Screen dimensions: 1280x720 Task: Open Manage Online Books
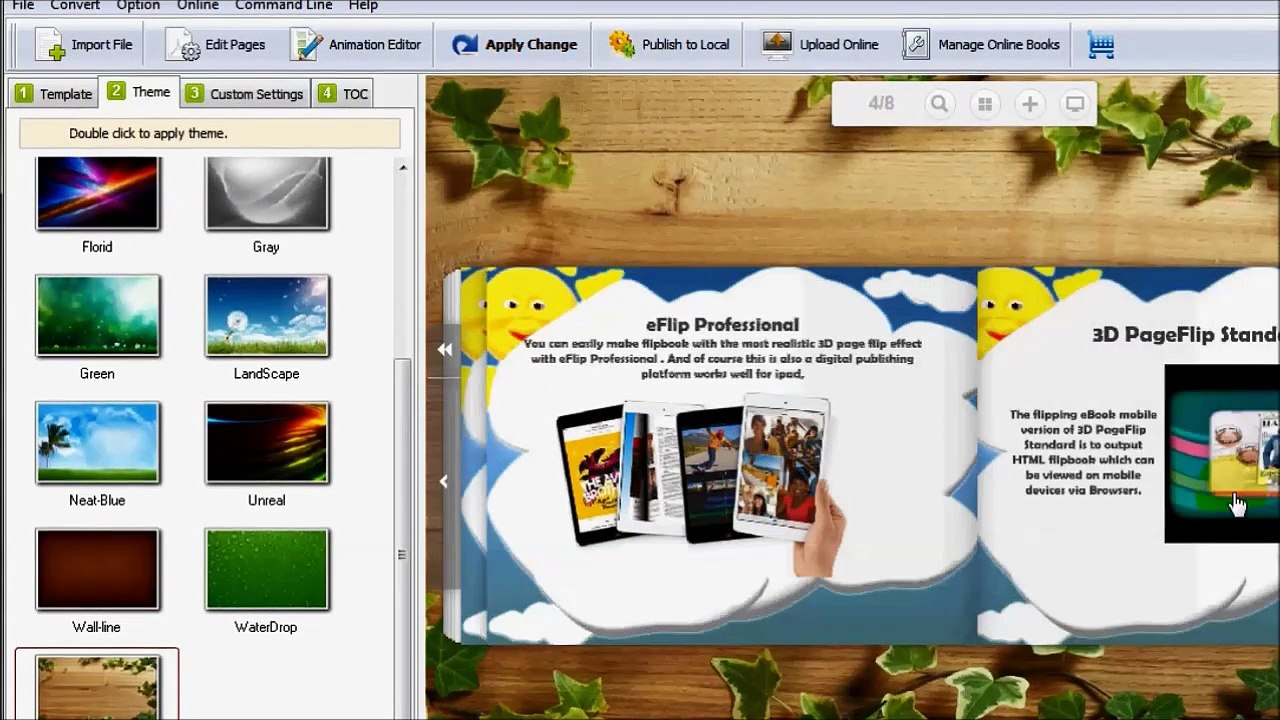coord(981,45)
